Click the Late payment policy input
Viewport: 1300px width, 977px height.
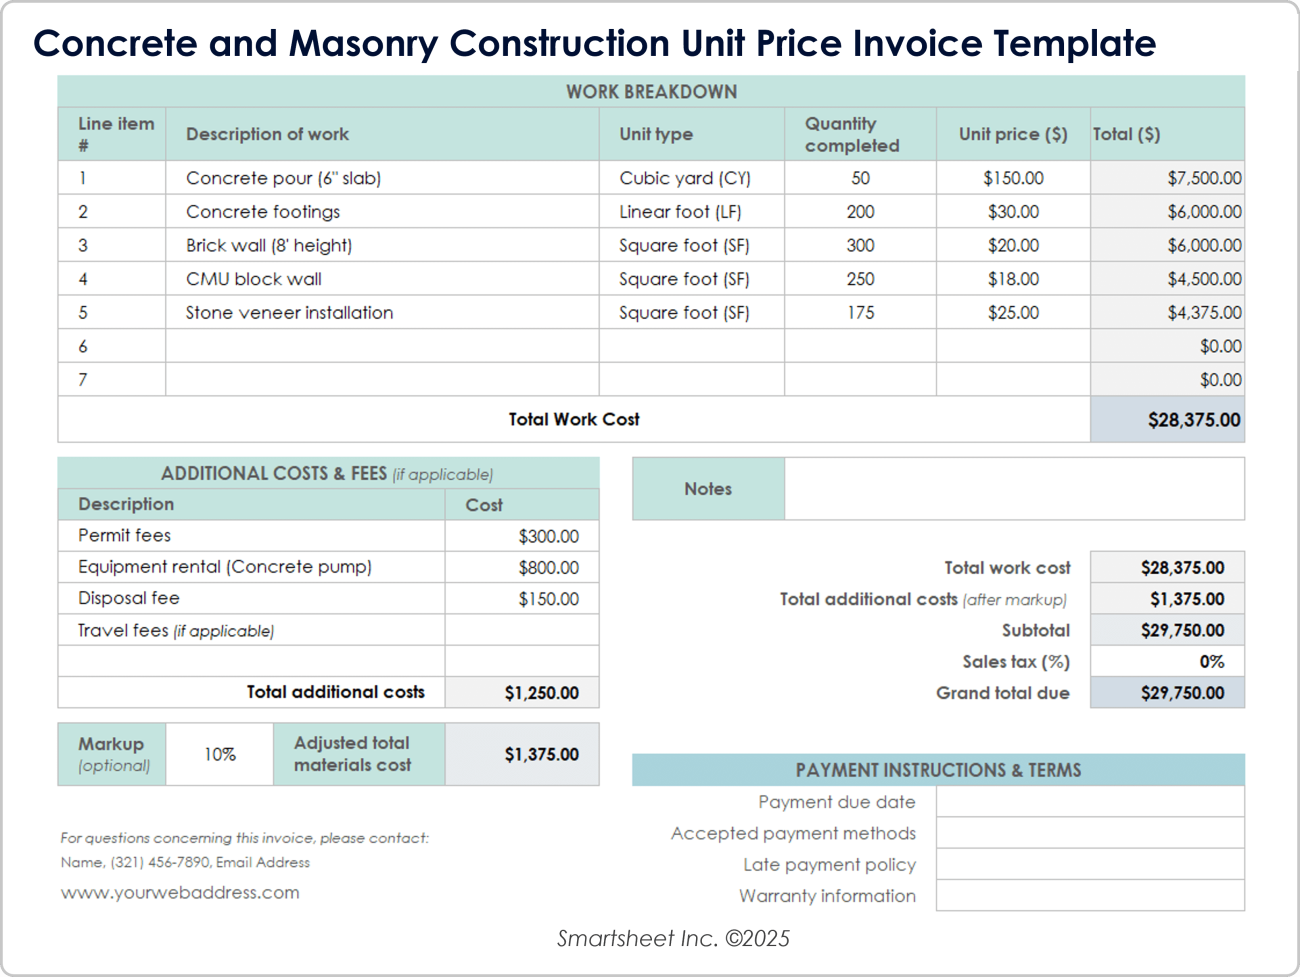coord(1090,864)
